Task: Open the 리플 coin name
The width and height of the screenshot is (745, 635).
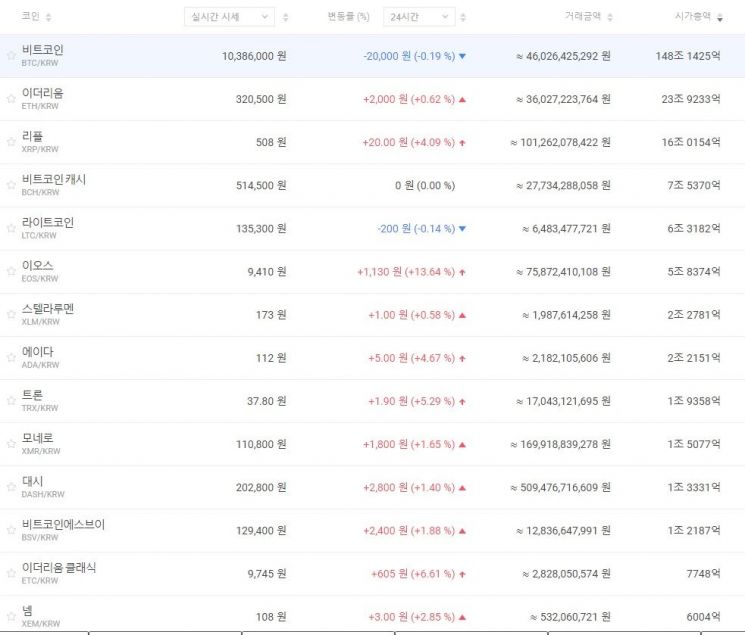Action: 32,136
